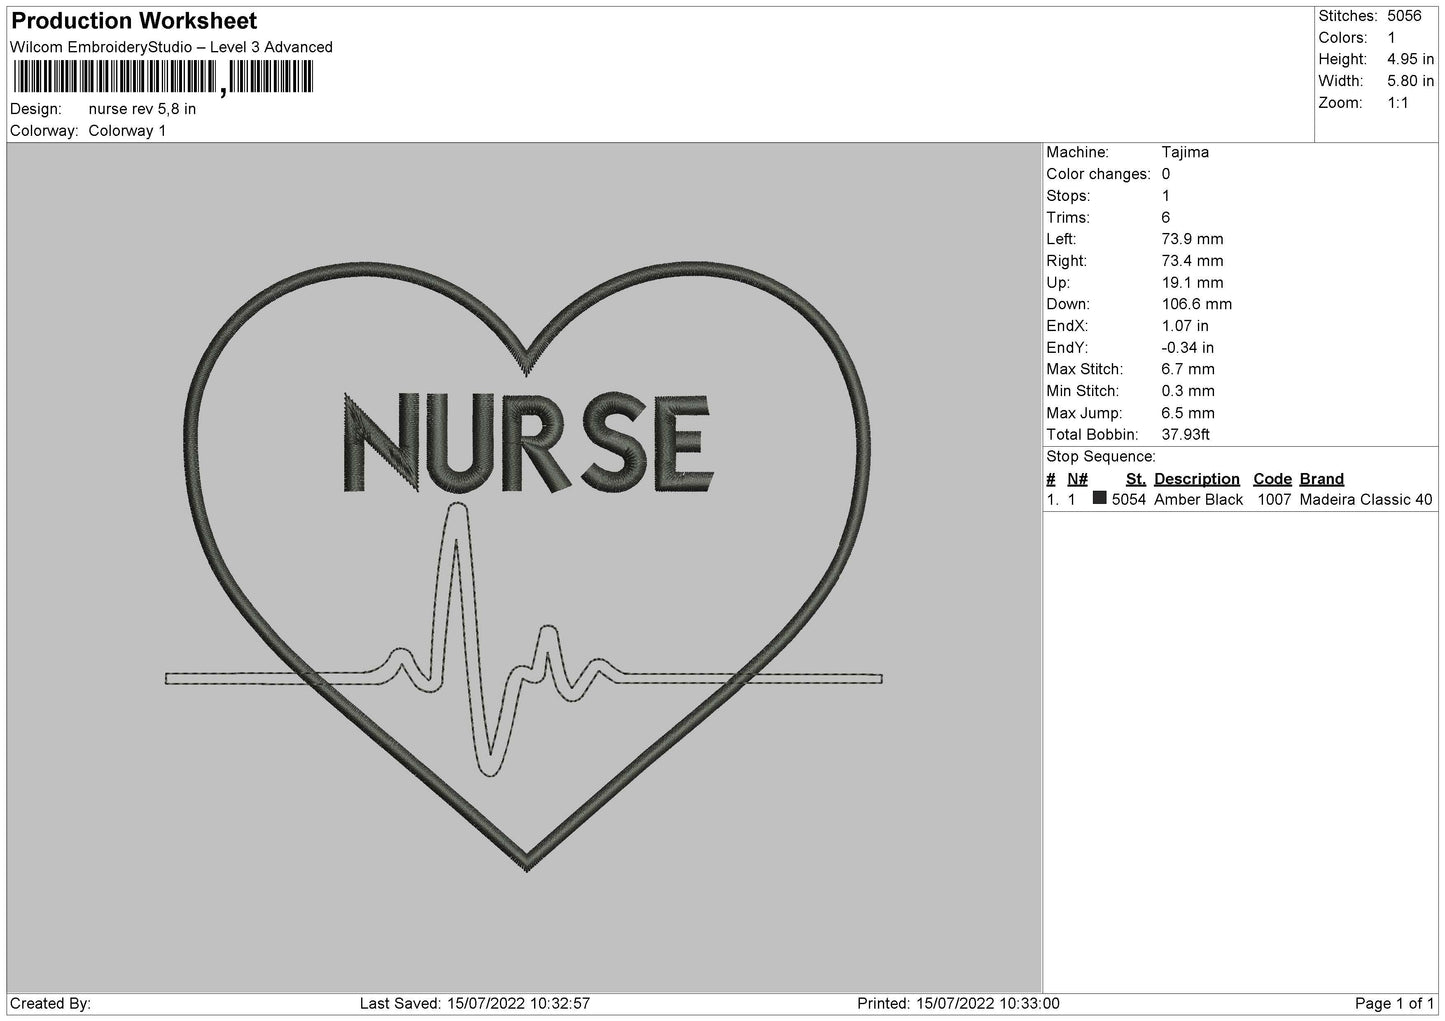
Task: Click the EndX value 1.07 in
Action: click(x=1185, y=327)
